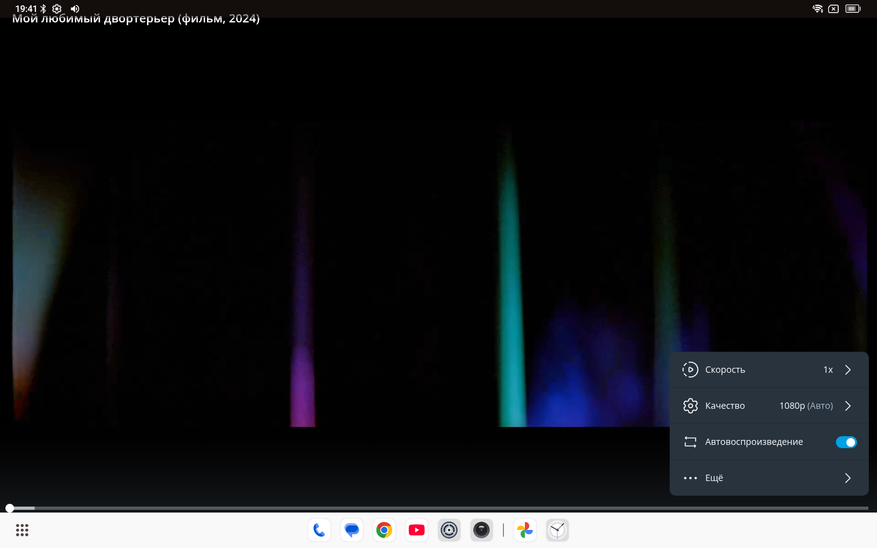
Task: Select the Ещё menu entry
Action: point(714,478)
